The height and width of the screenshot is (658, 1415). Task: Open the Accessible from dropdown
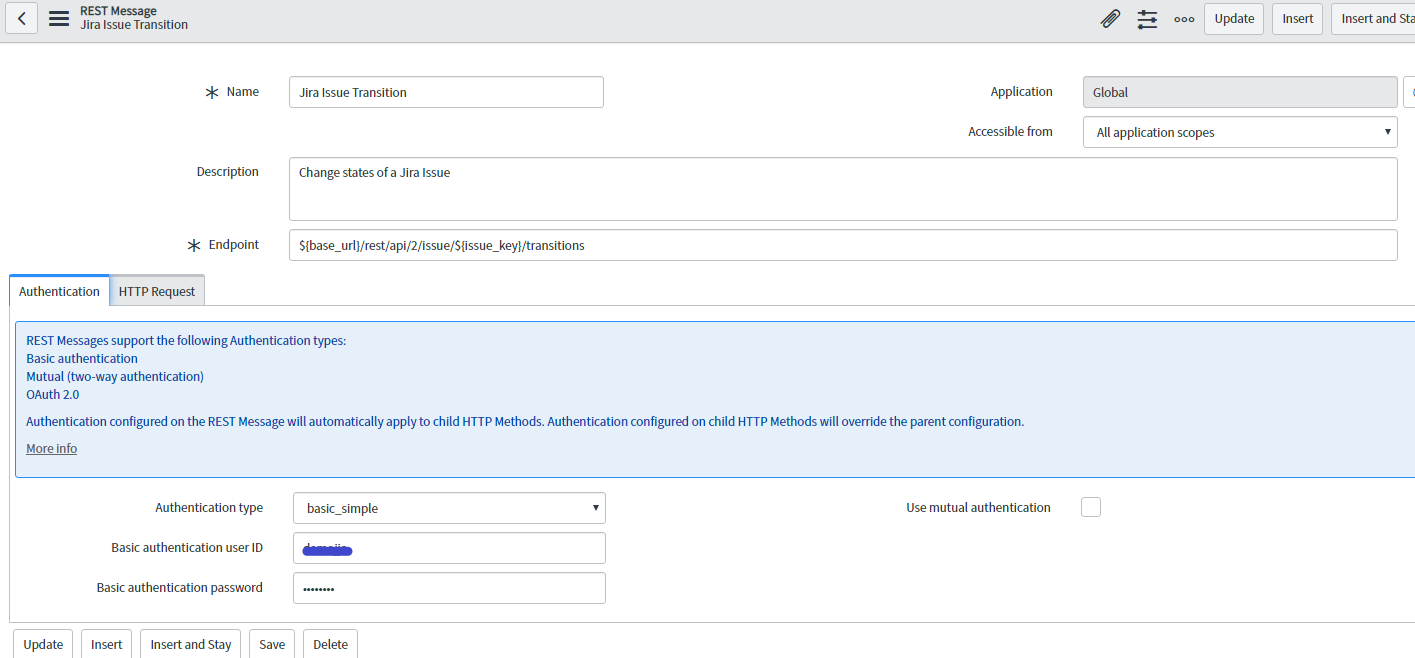pos(1240,132)
